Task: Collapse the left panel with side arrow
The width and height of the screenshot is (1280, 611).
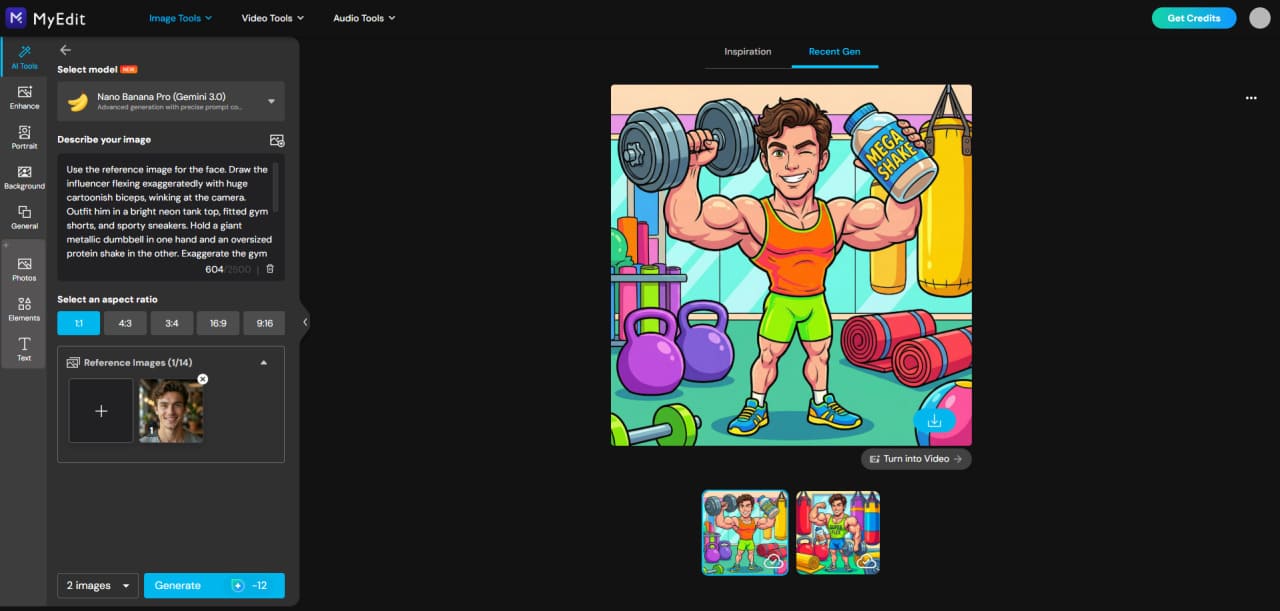Action: pos(305,322)
